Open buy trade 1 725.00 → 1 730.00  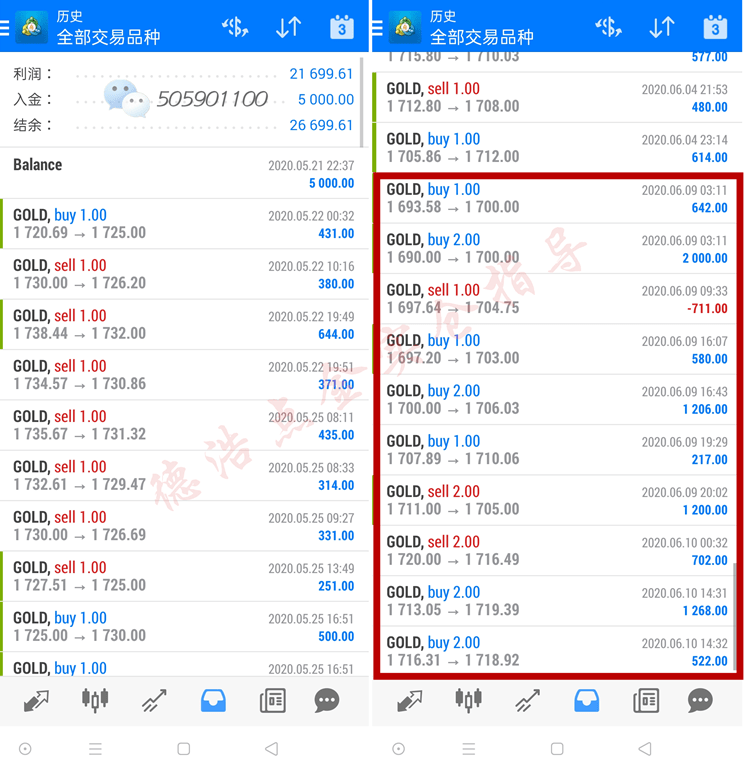[184, 626]
